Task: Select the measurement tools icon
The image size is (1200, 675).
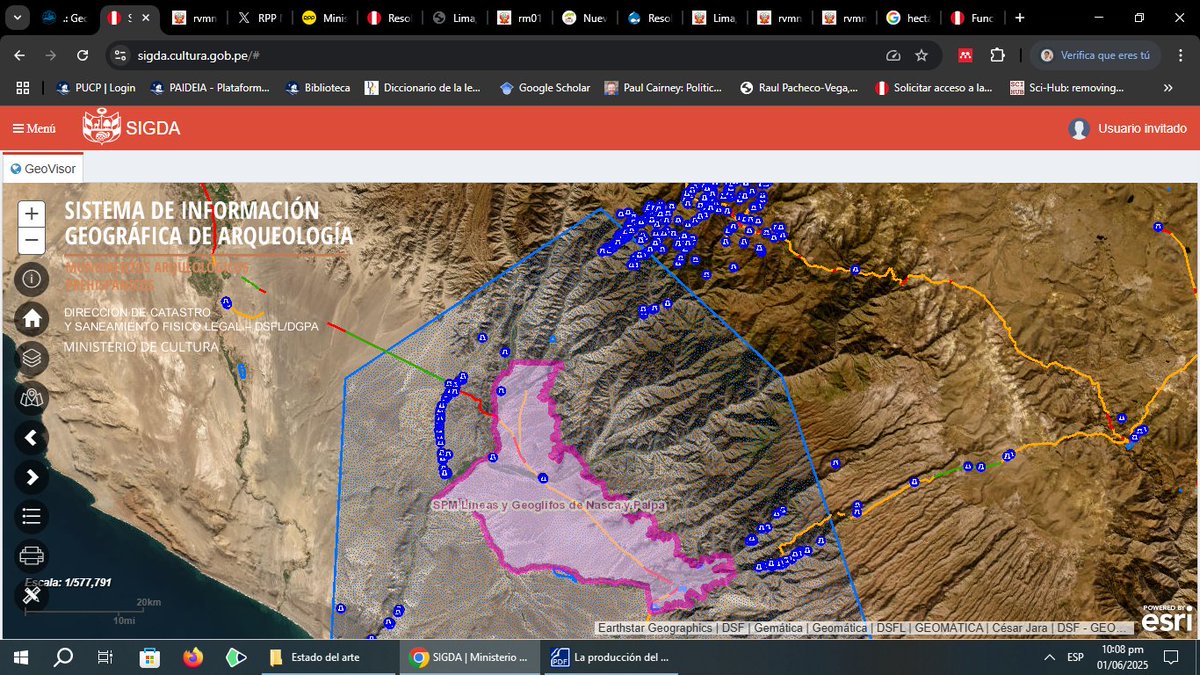Action: tap(31, 596)
